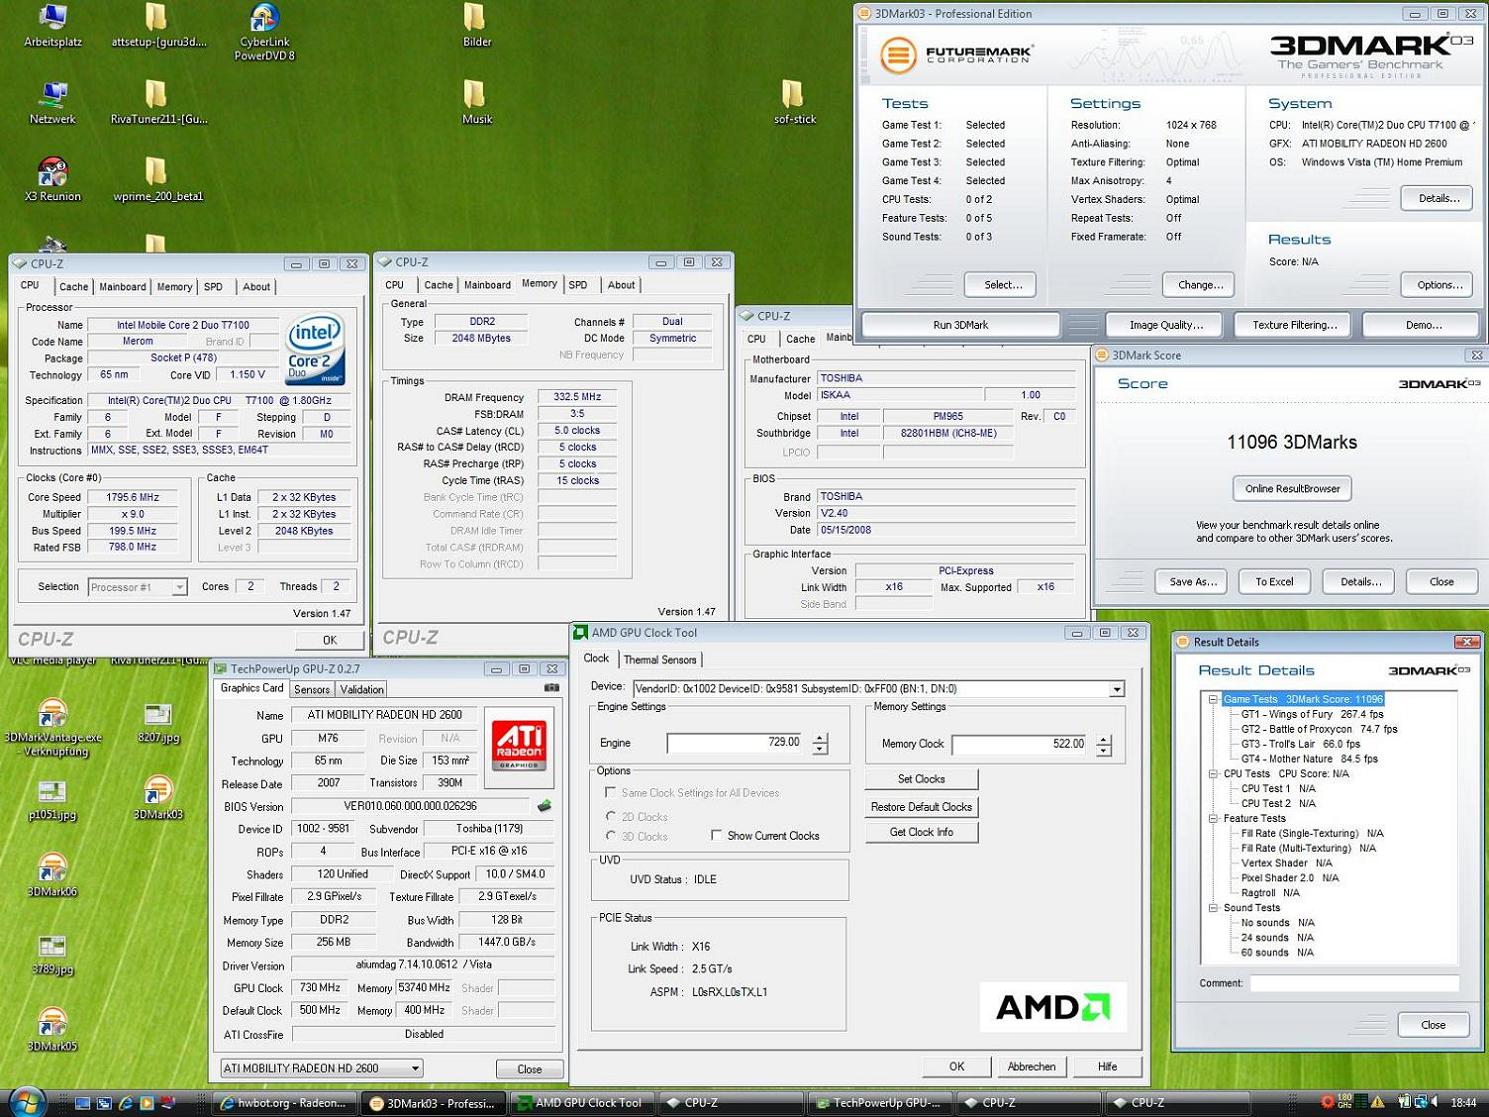Image resolution: width=1489 pixels, height=1117 pixels.
Task: Click Abbrechen in AMD GPU Clock Tool
Action: 1031,1067
